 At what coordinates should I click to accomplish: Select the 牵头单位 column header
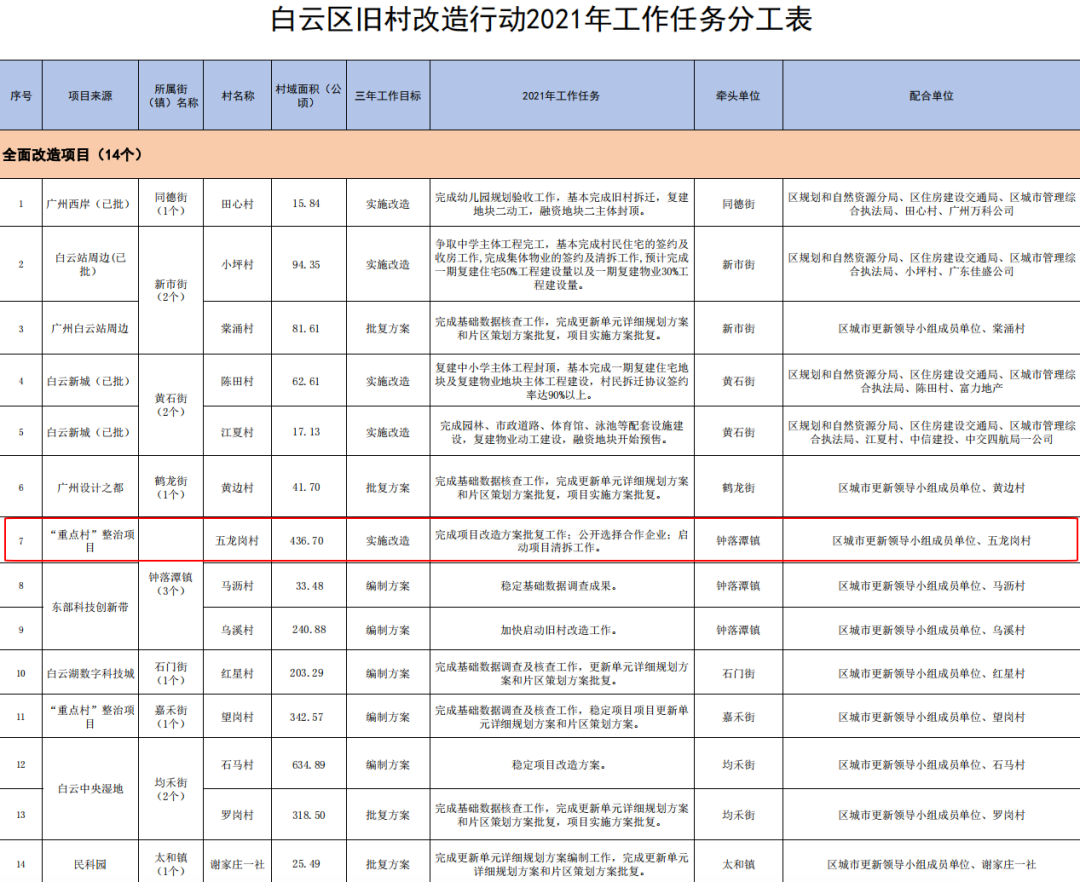pyautogui.click(x=737, y=96)
